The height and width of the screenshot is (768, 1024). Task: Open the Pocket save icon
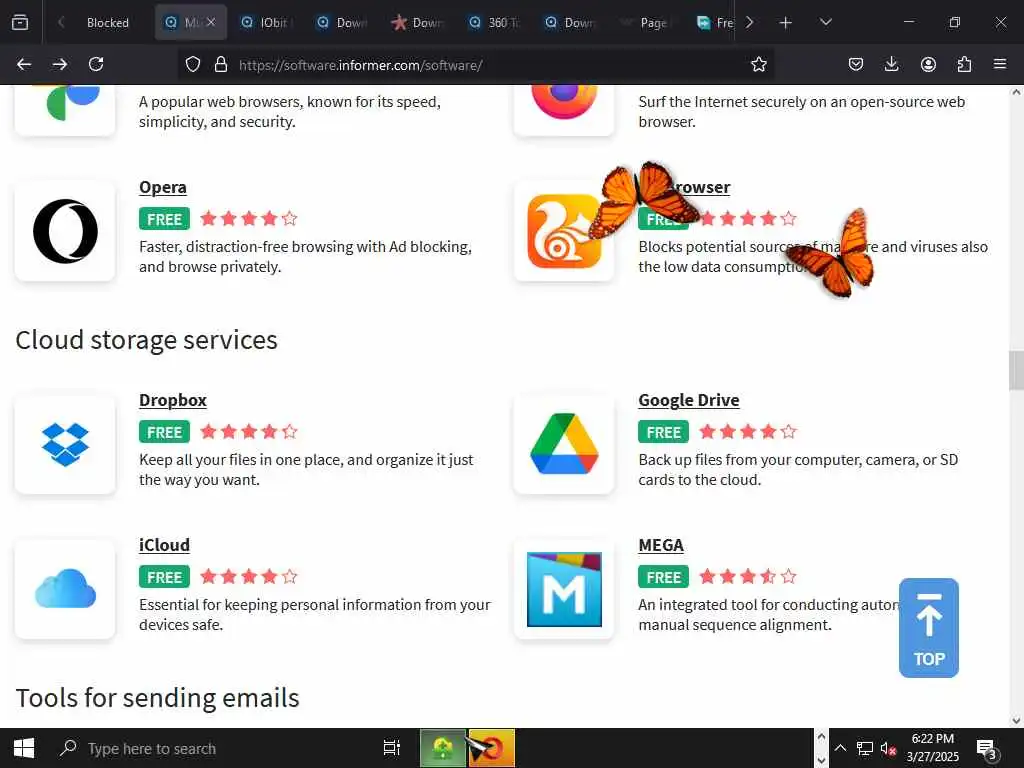tap(856, 64)
